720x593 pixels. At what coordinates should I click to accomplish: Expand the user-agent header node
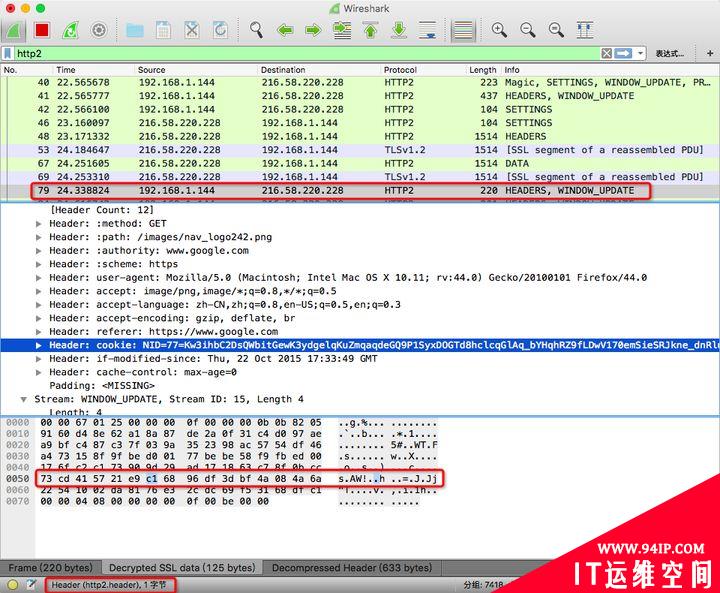click(39, 278)
